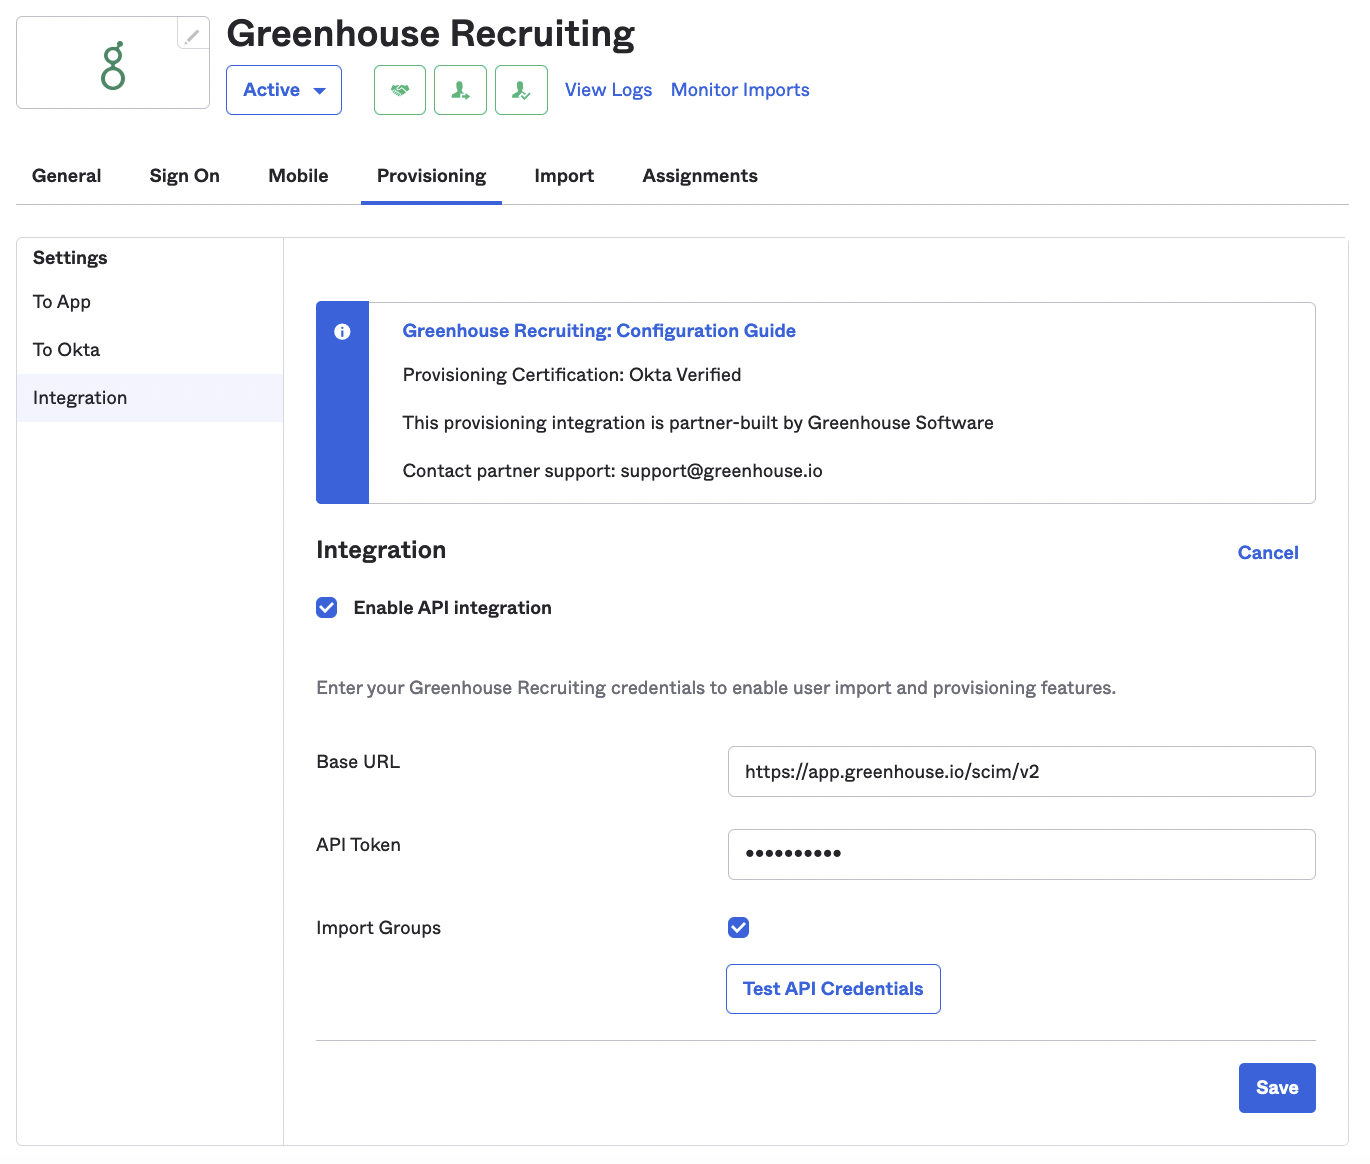Toggle the Import Groups checkbox
The width and height of the screenshot is (1370, 1164).
click(x=739, y=928)
